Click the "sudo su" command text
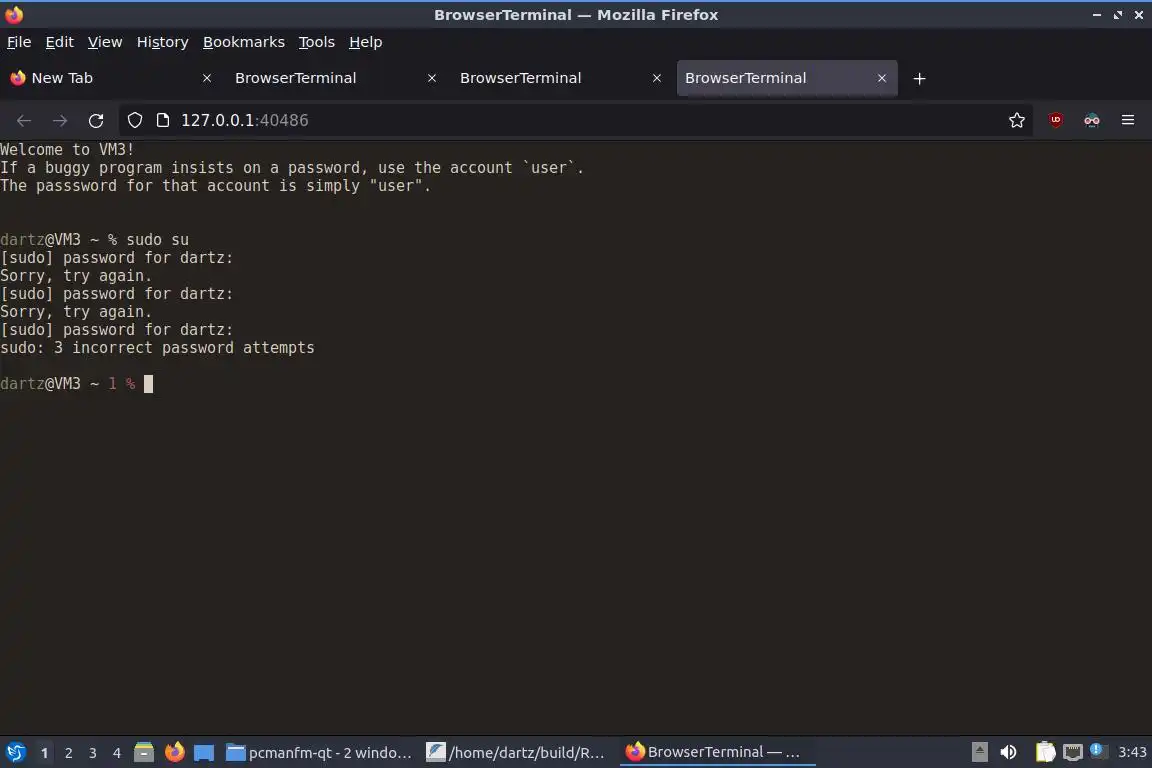1152x768 pixels. [157, 240]
